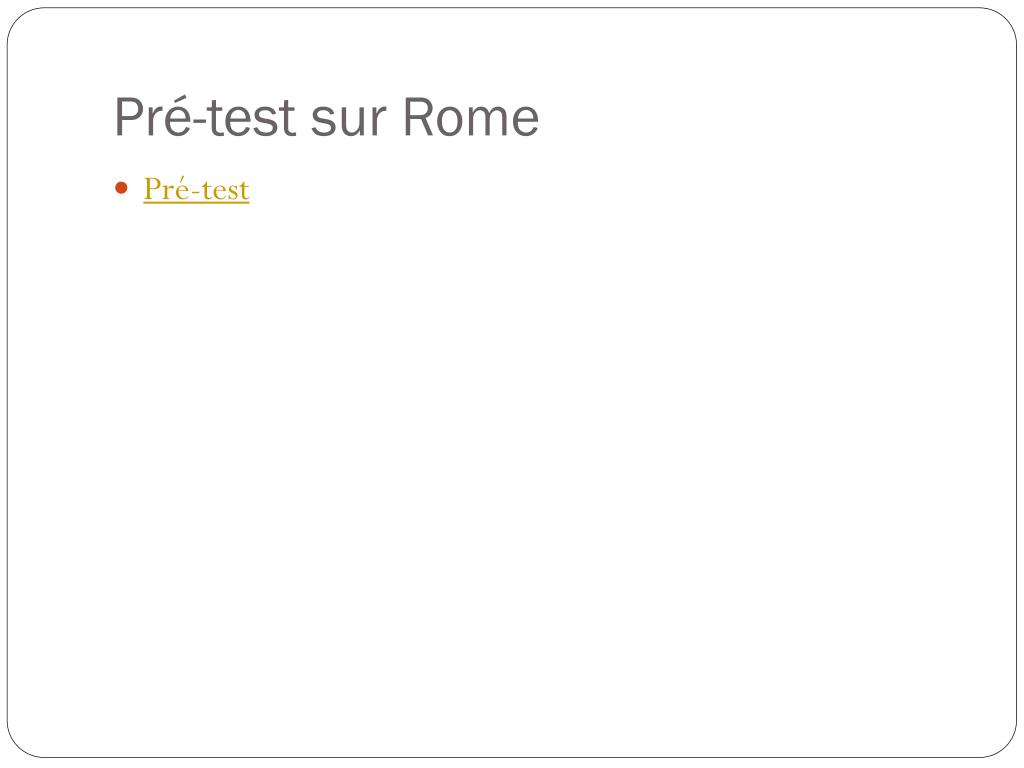Image resolution: width=1024 pixels, height=768 pixels.
Task: Click the bottom border line of the slide
Action: 512,757
